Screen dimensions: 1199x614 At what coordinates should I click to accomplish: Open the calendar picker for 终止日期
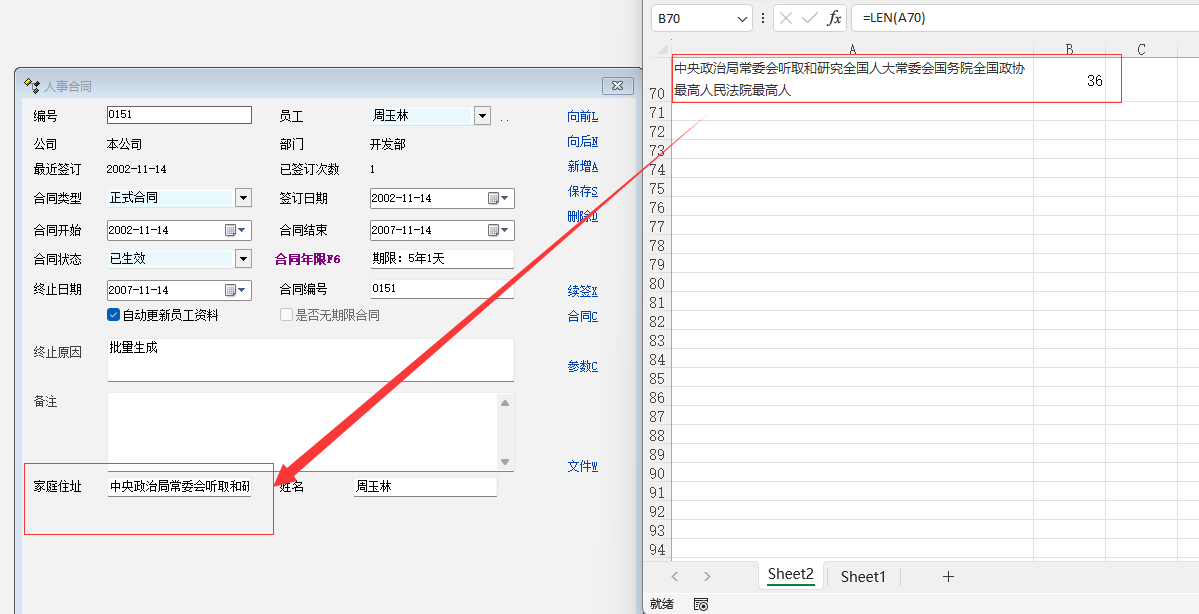tap(235, 291)
